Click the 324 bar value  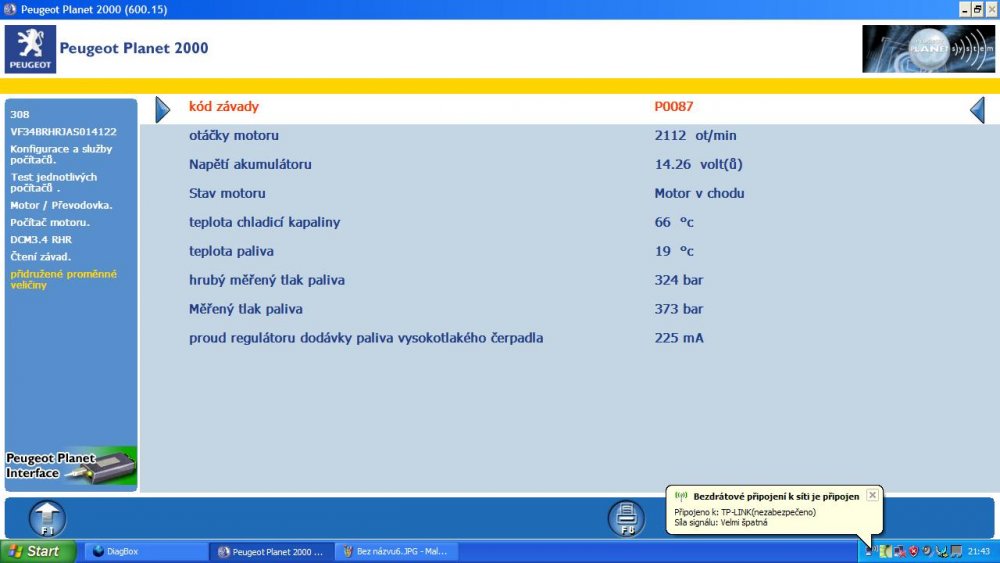click(679, 280)
